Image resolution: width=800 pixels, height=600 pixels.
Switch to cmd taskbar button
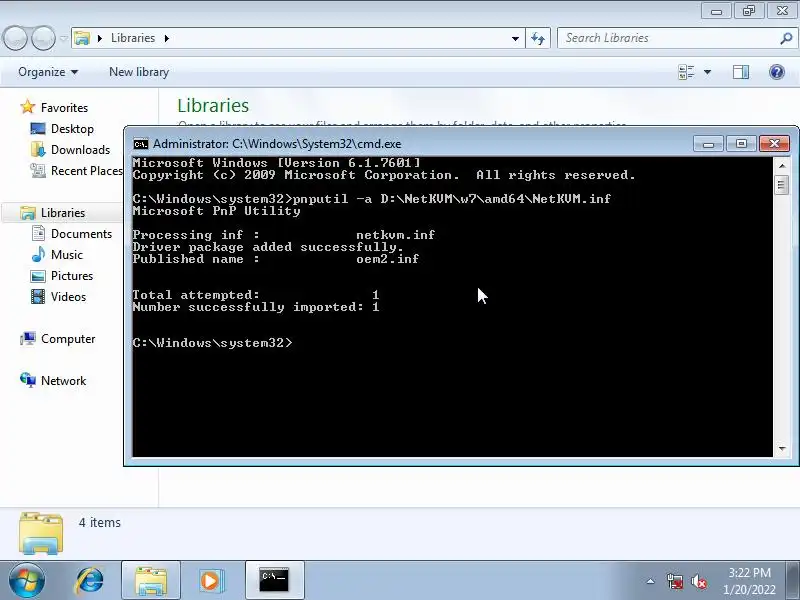(x=274, y=580)
